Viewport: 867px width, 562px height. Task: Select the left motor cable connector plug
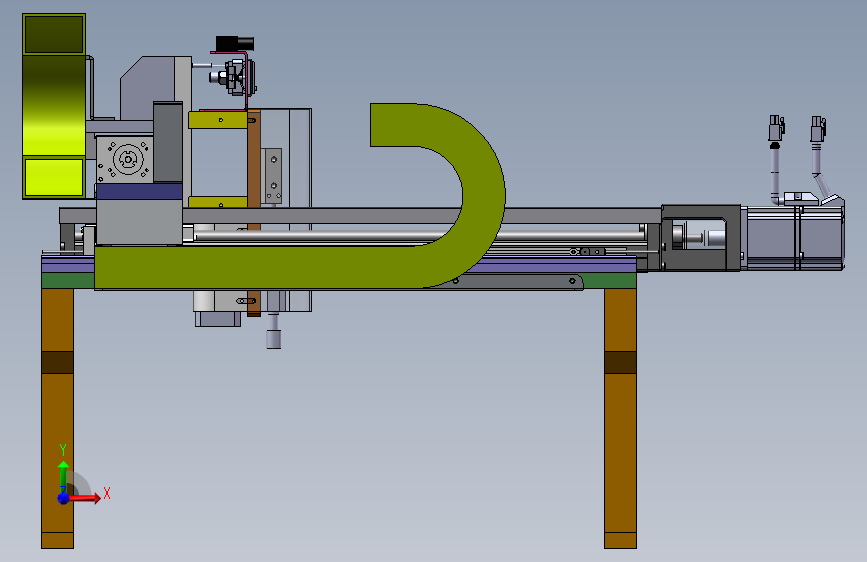pyautogui.click(x=776, y=128)
